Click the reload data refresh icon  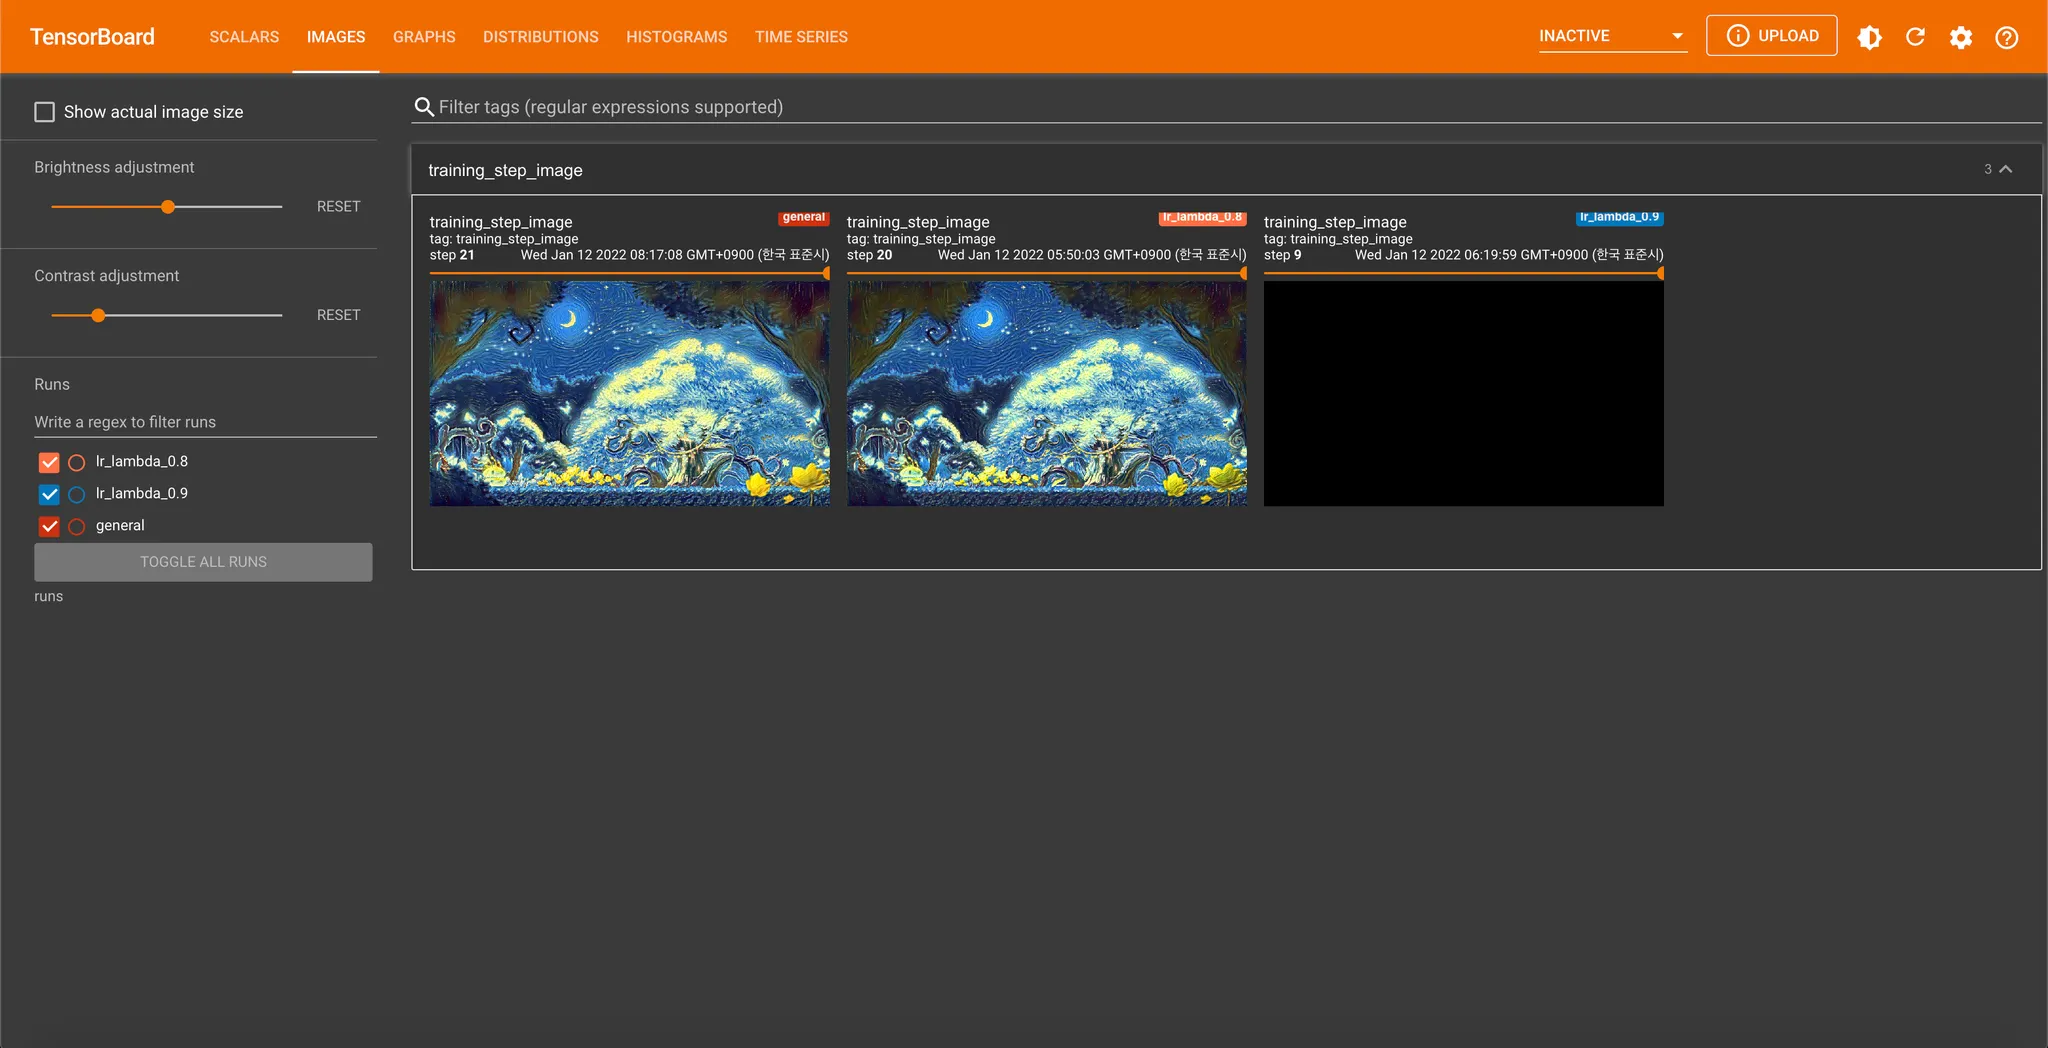click(1915, 37)
